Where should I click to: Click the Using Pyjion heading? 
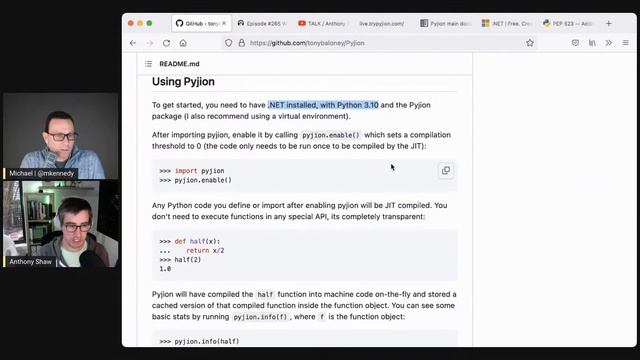point(183,82)
